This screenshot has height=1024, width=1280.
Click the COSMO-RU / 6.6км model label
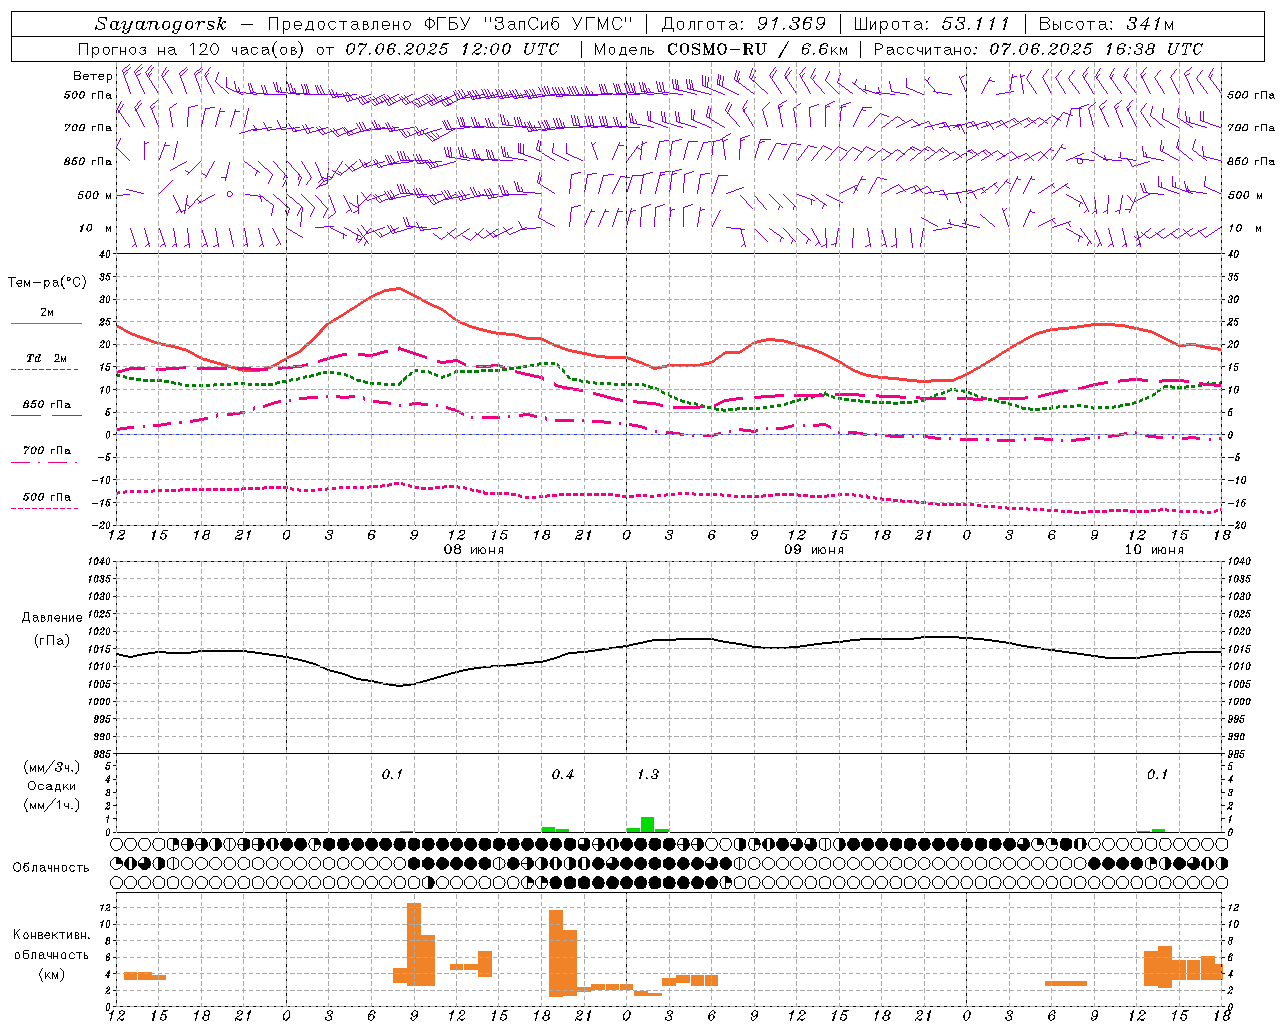(757, 49)
